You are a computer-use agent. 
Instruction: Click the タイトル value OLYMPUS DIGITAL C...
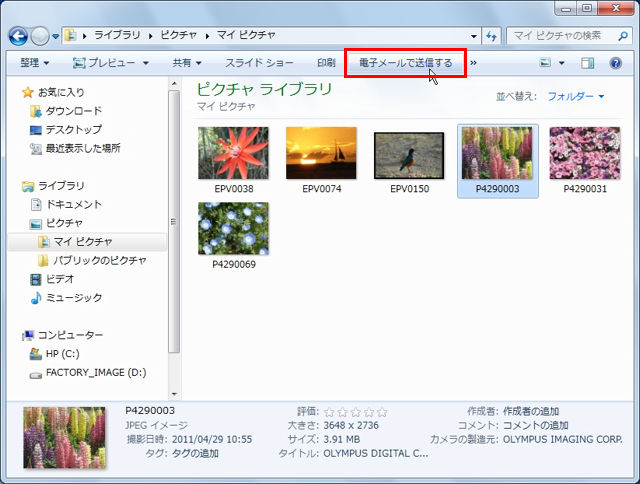[x=376, y=453]
